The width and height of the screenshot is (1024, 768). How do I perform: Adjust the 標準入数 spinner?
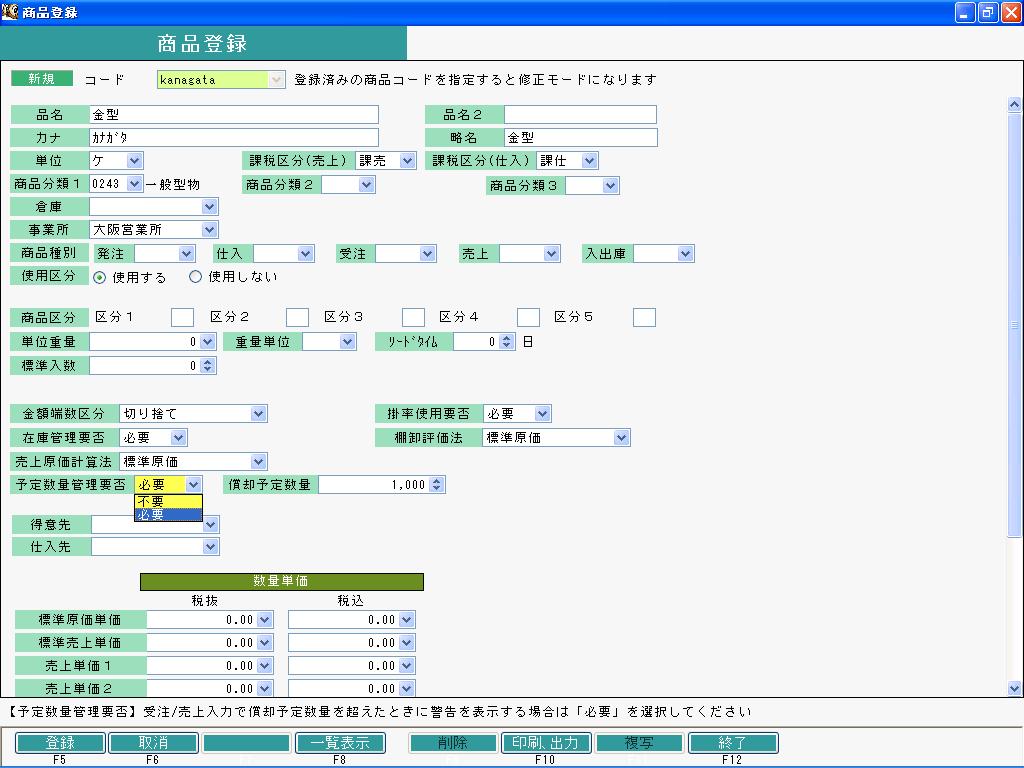(x=208, y=366)
